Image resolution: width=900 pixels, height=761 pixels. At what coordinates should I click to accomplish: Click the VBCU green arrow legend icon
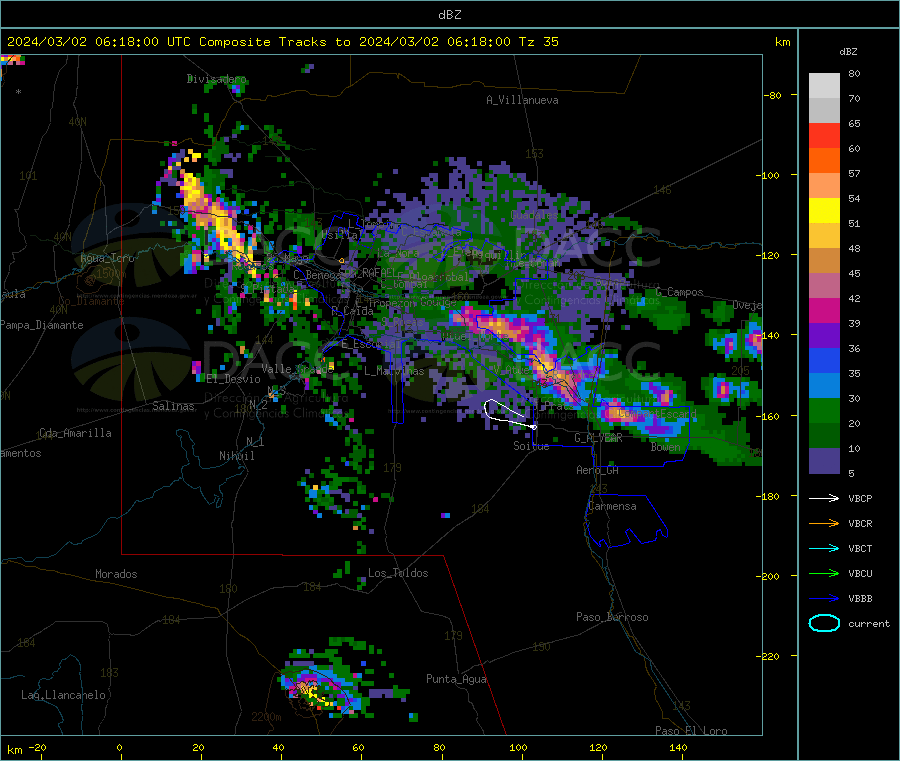coord(824,573)
